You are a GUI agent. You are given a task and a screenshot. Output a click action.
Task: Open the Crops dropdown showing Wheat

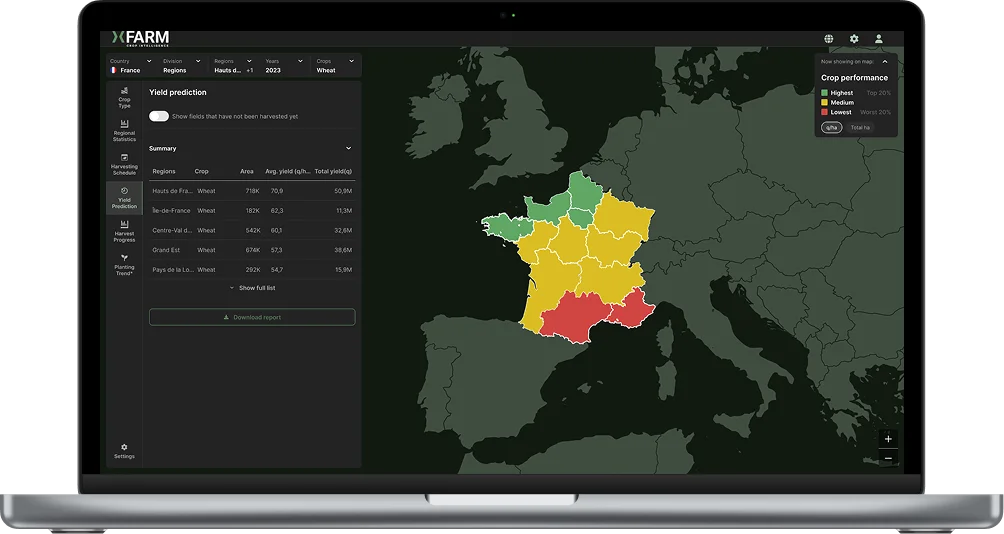(x=336, y=65)
